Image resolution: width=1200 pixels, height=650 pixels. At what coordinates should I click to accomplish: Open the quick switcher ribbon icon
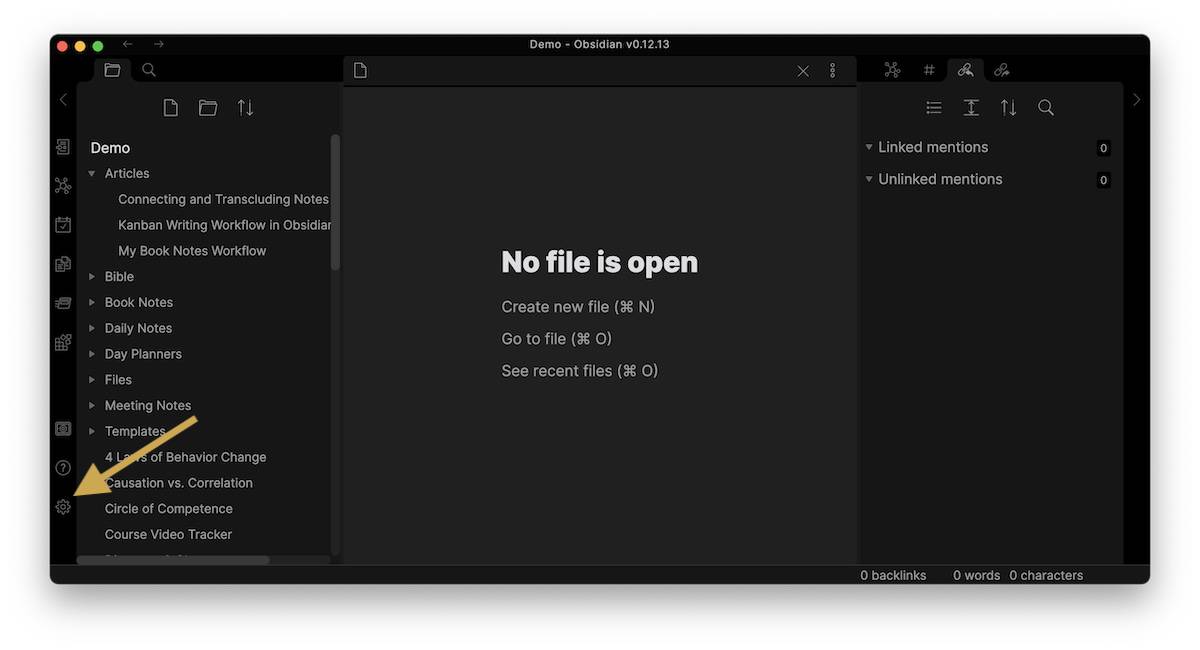[x=63, y=147]
